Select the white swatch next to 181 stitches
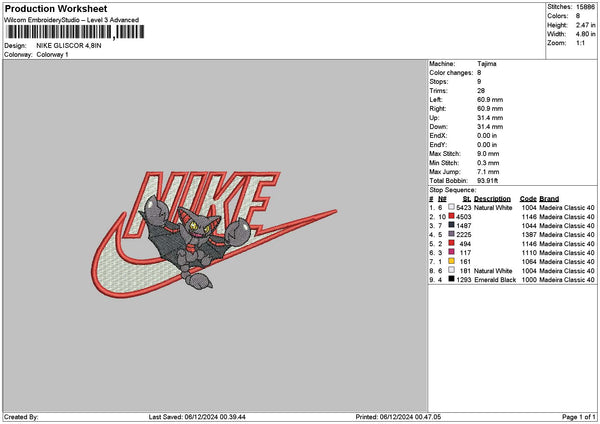The height and width of the screenshot is (424, 600). coord(452,270)
